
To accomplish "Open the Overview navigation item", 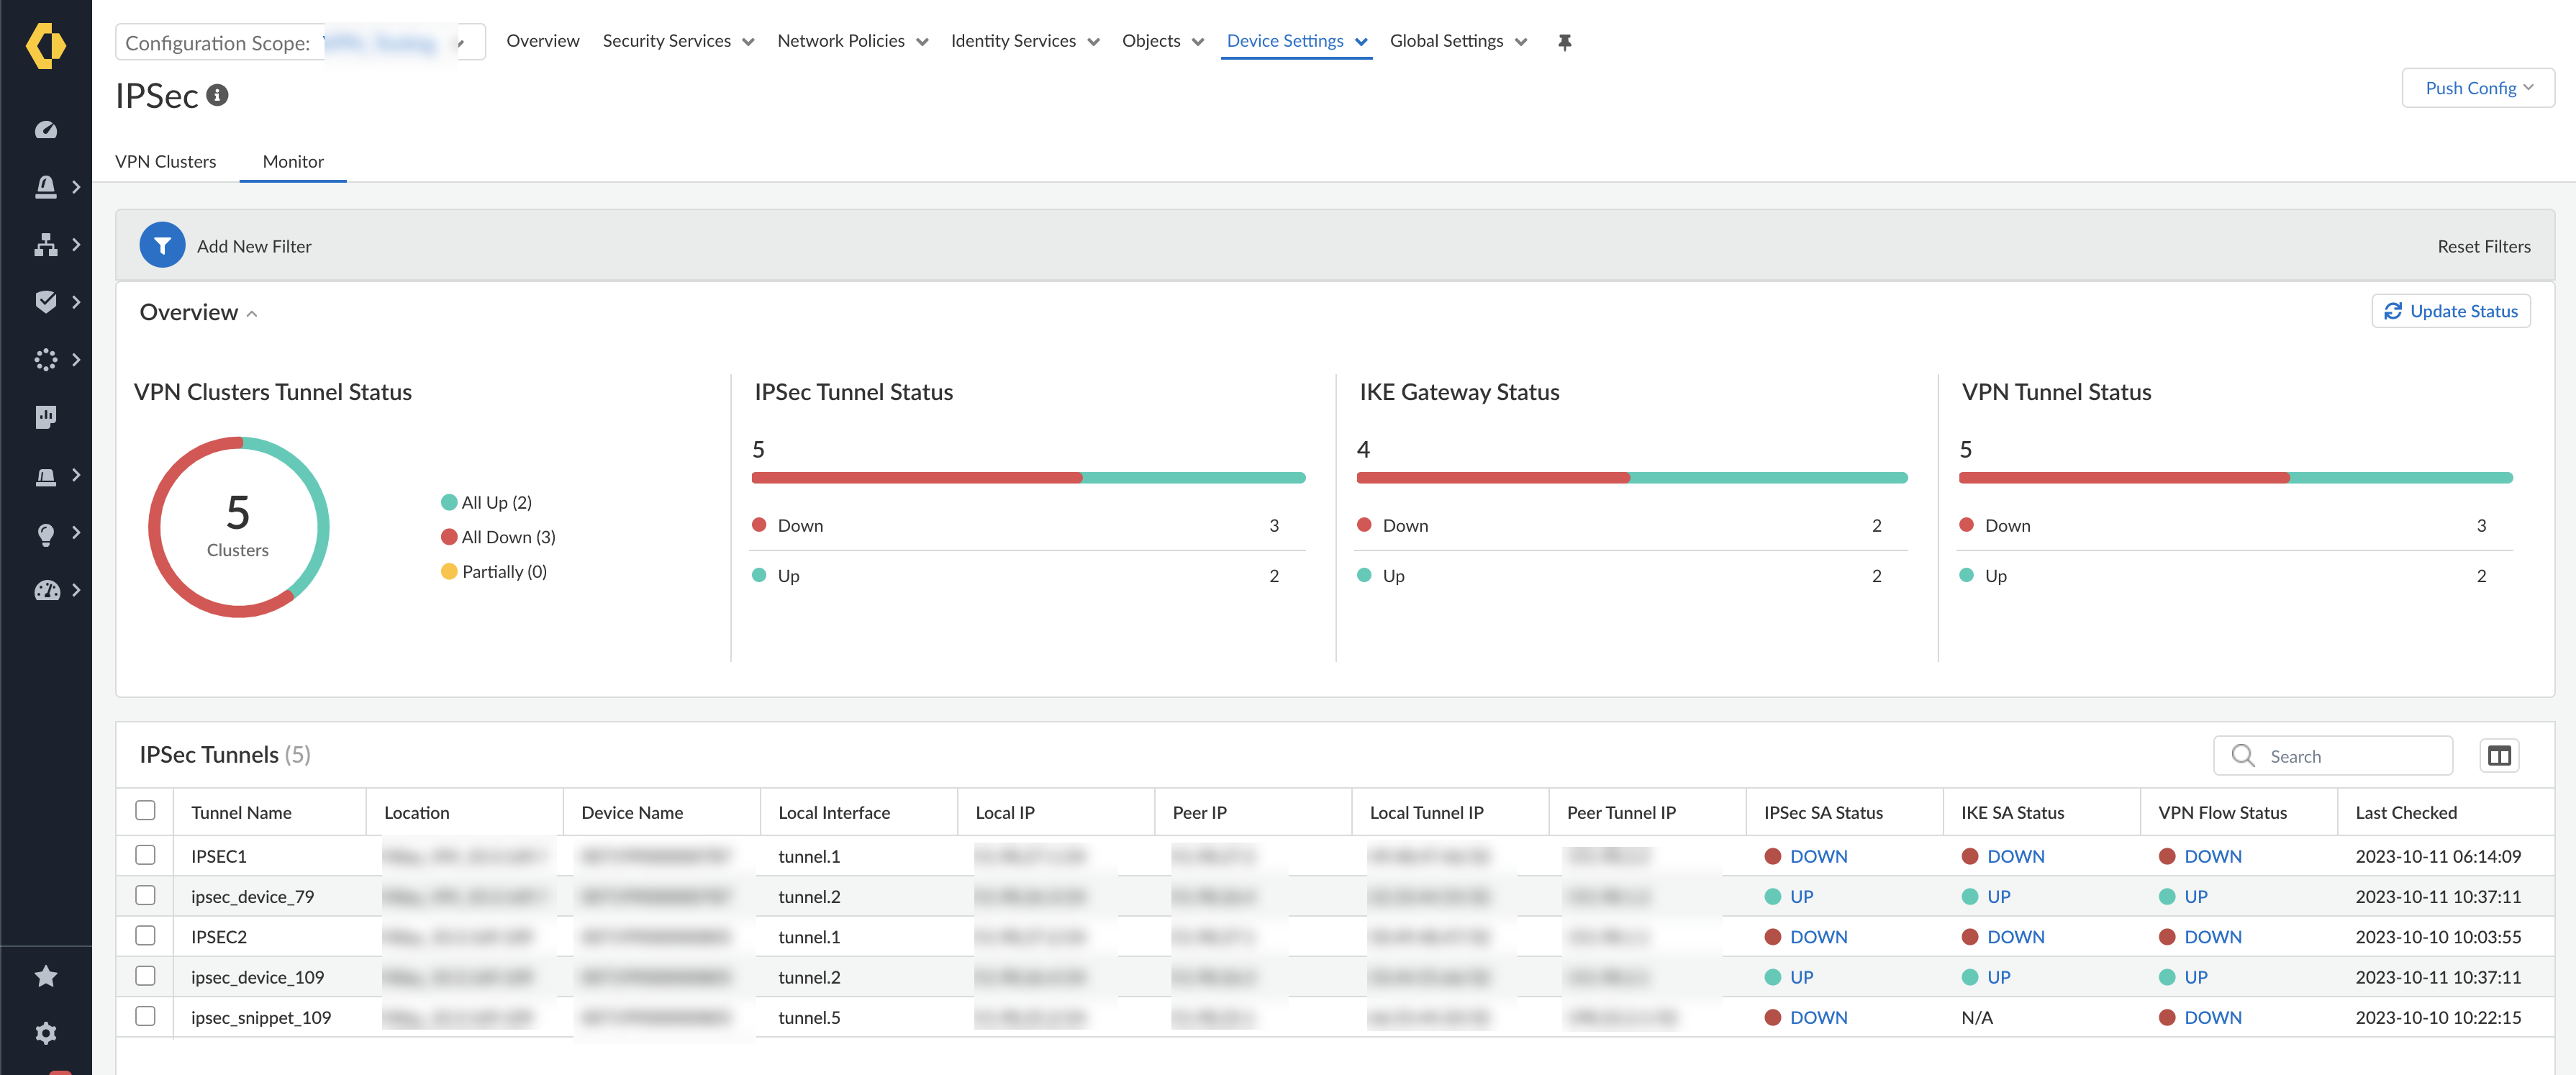I will coord(542,41).
